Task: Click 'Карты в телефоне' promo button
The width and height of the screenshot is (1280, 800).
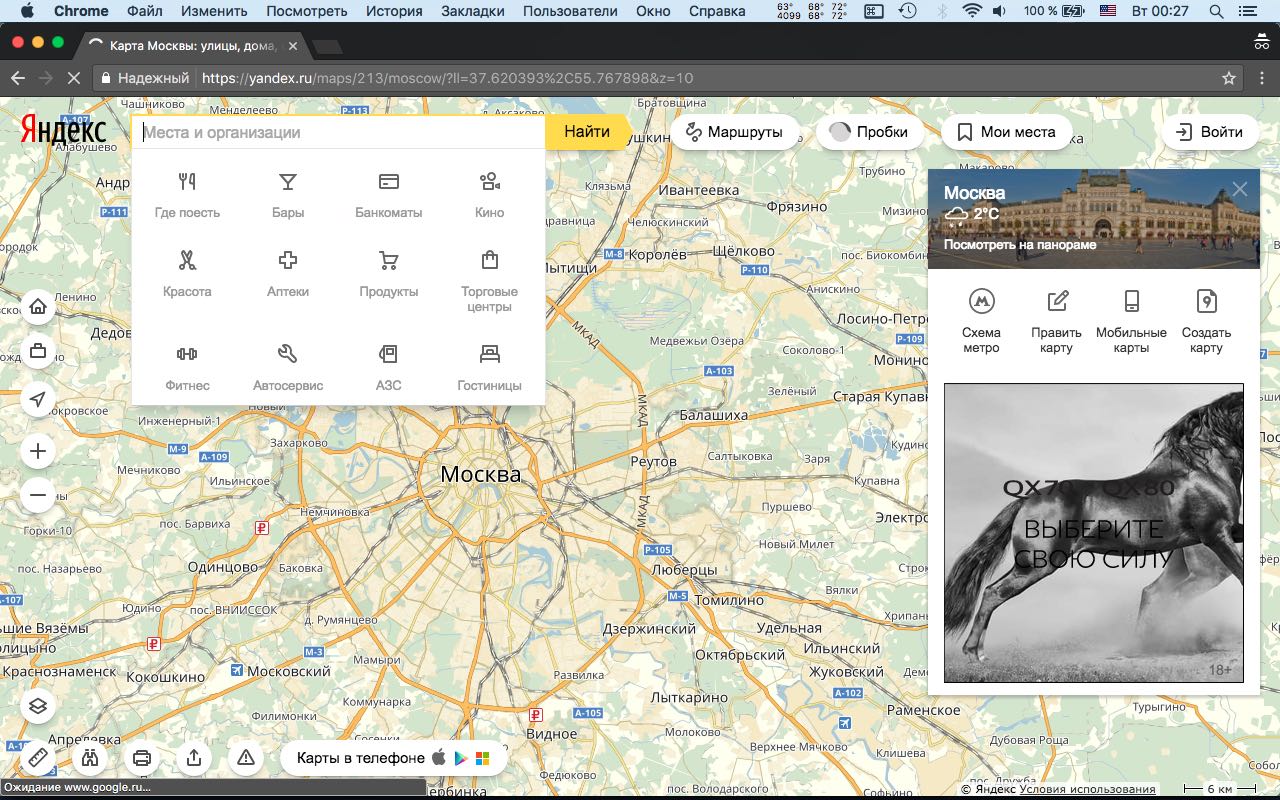Action: click(x=394, y=758)
